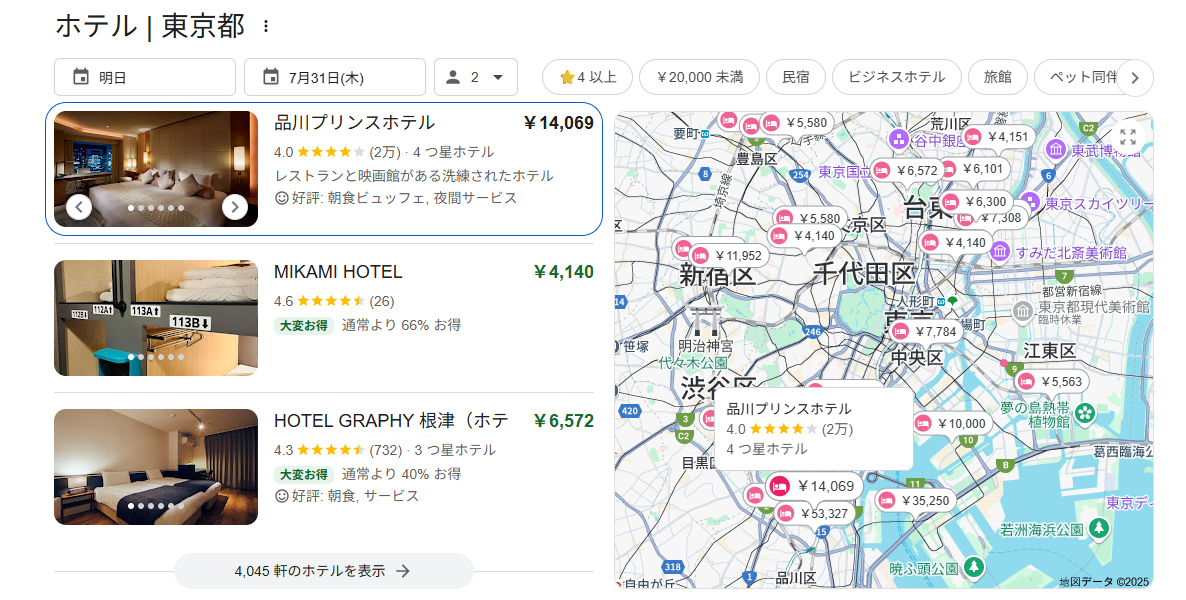The image size is (1186, 600).
Task: Toggle the ビジネスホテル filter chip
Action: pyautogui.click(x=896, y=77)
